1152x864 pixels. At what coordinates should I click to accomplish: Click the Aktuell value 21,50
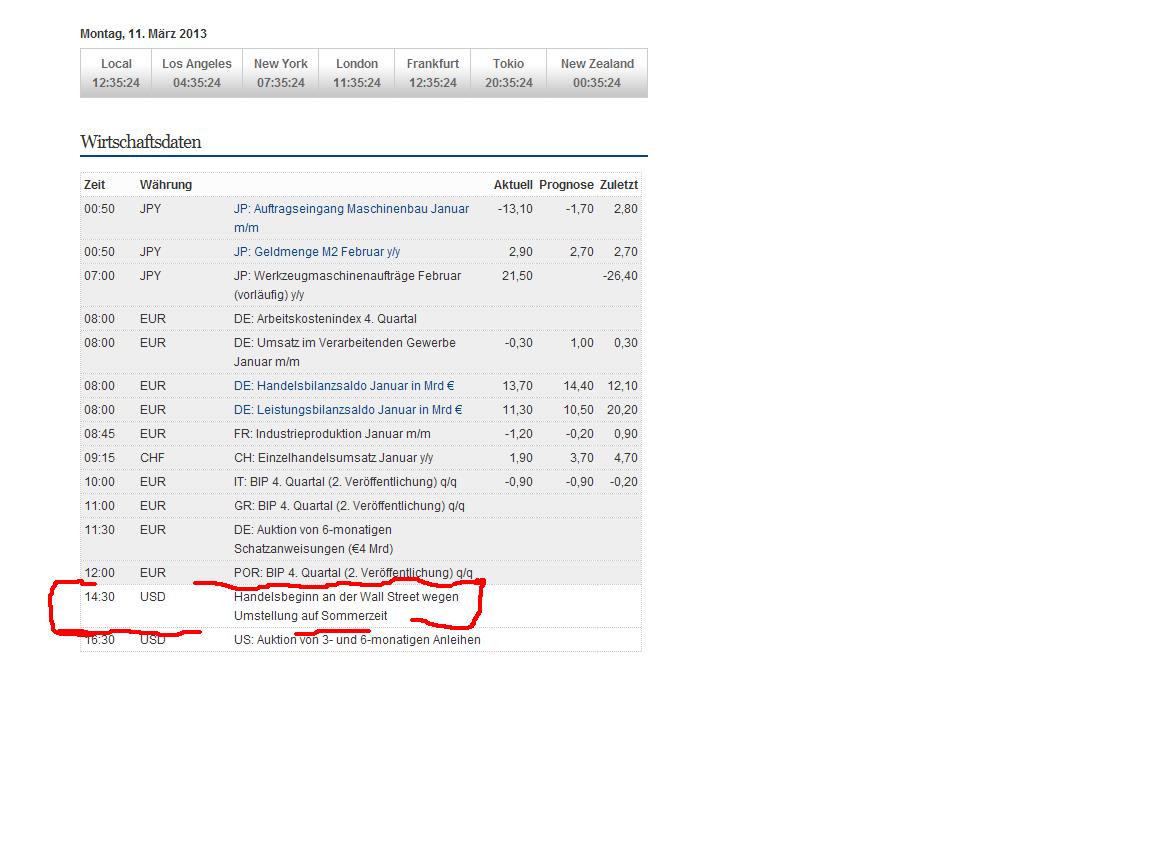coord(517,276)
